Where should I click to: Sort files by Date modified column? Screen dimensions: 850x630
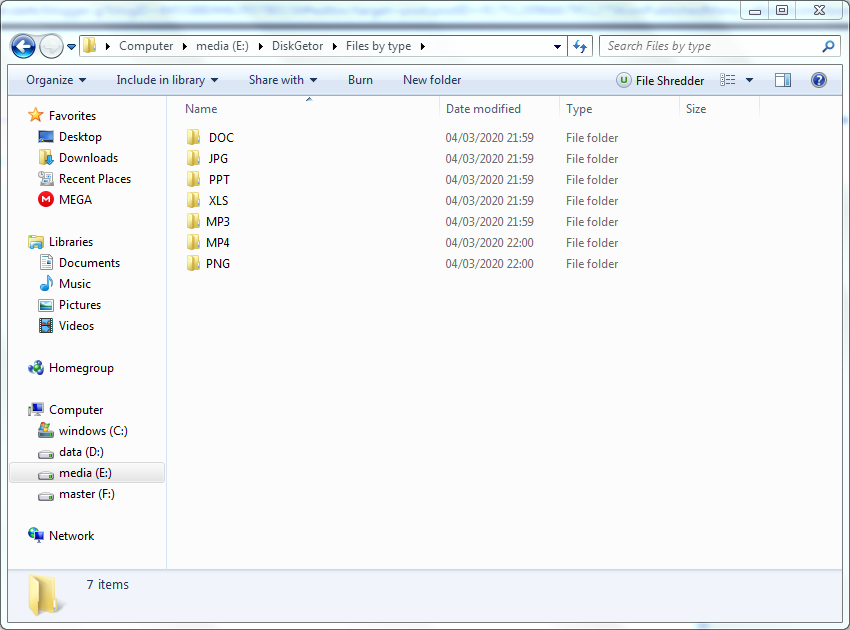pyautogui.click(x=483, y=108)
